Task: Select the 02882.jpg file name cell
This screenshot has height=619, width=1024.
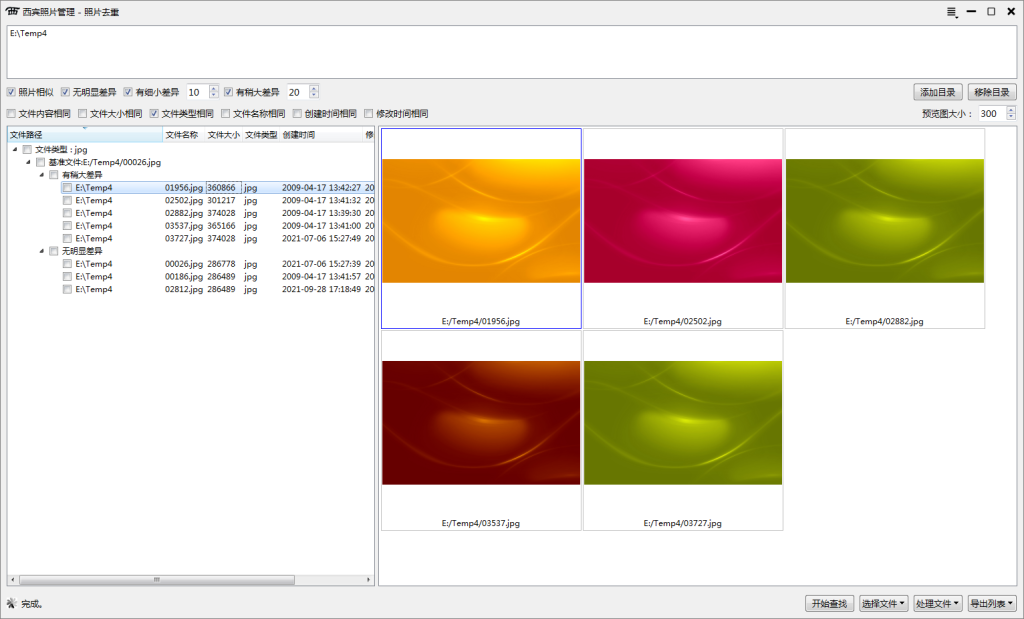Action: [x=184, y=213]
